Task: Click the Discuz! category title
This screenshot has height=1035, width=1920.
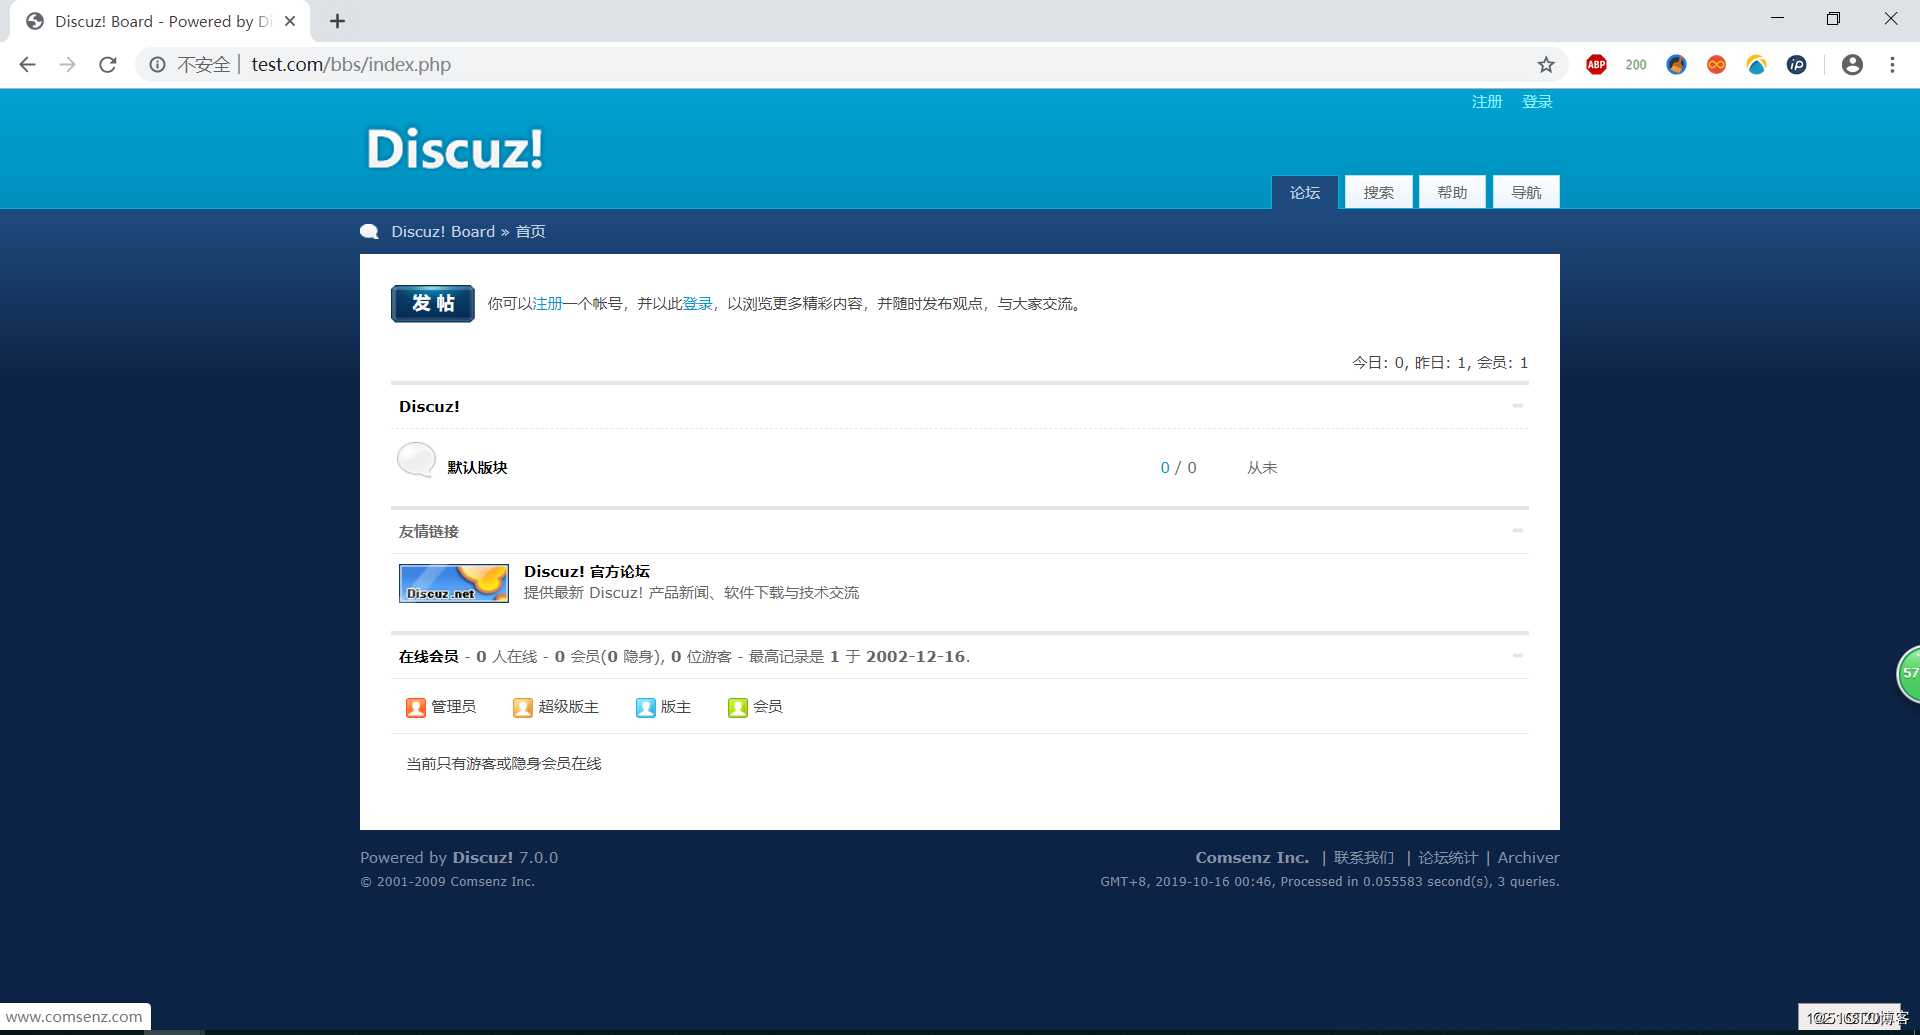Action: click(x=429, y=407)
